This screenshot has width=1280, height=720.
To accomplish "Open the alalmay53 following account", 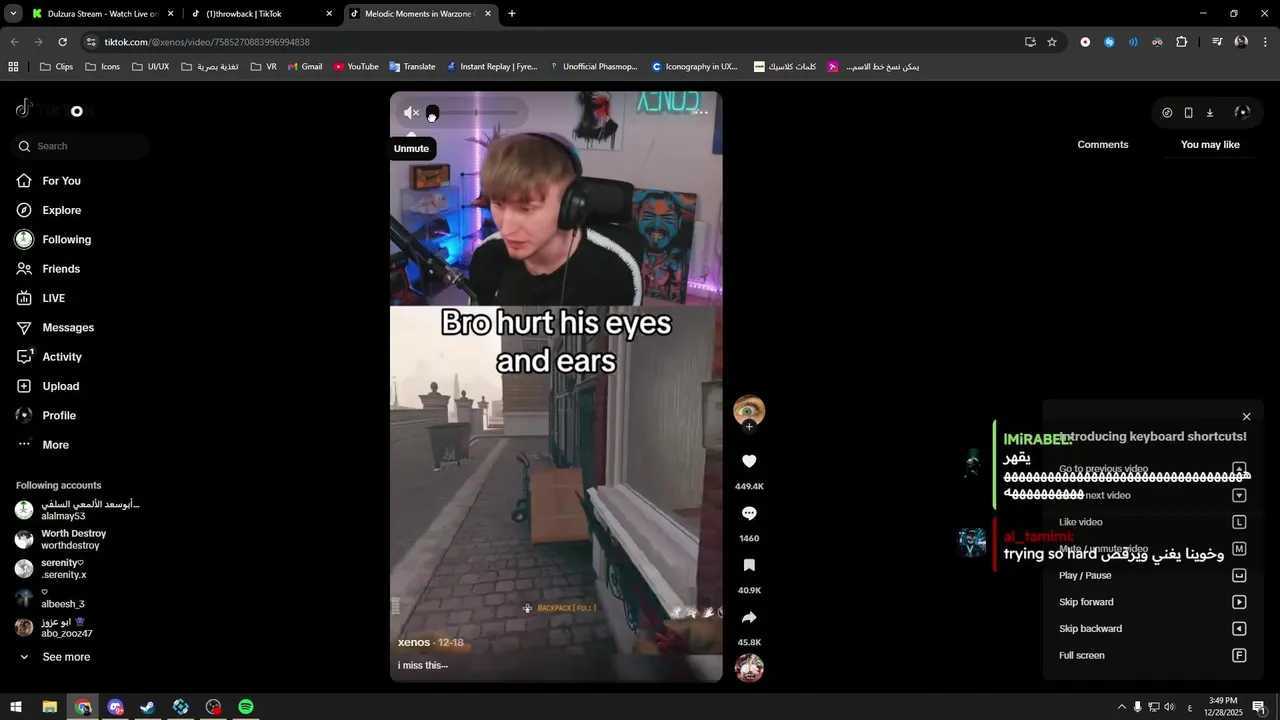I will [77, 510].
